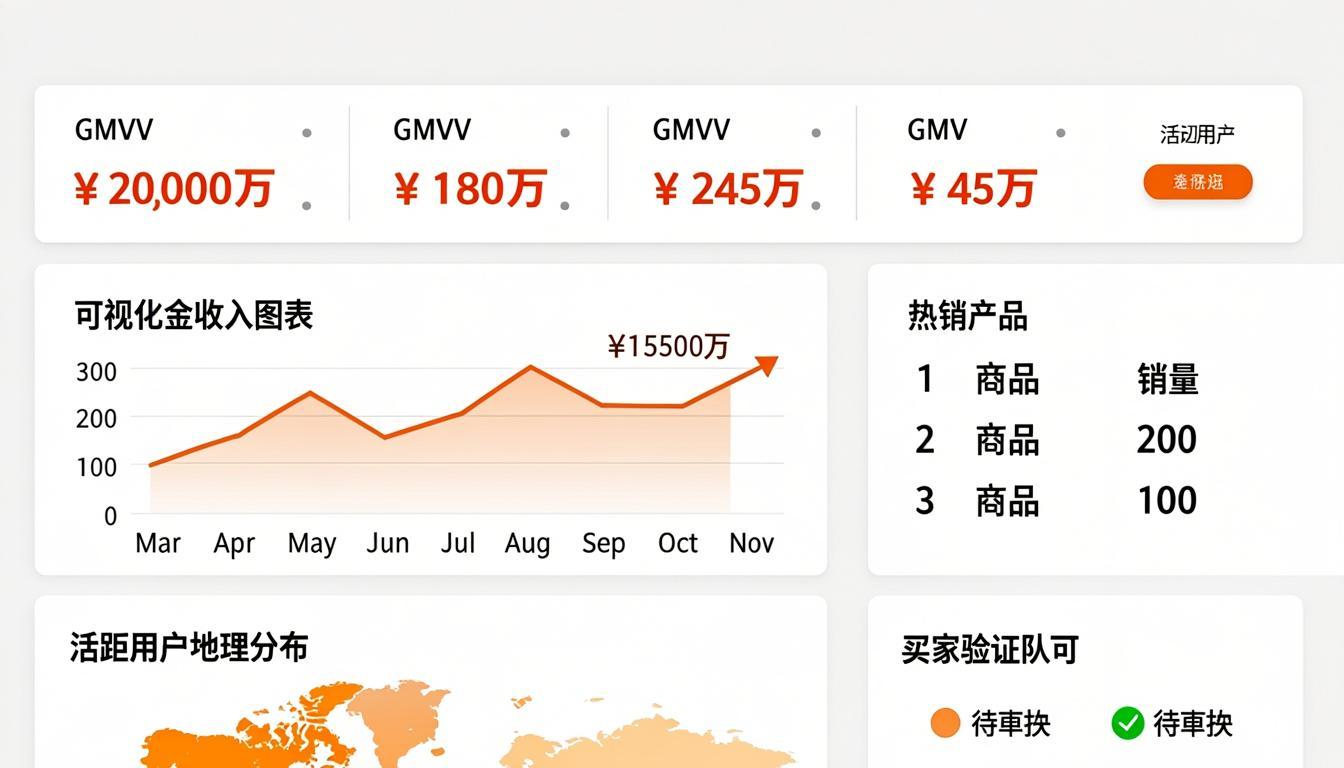The height and width of the screenshot is (768, 1344).
Task: Select the ¥ 245万 GMVV value
Action: (x=728, y=188)
